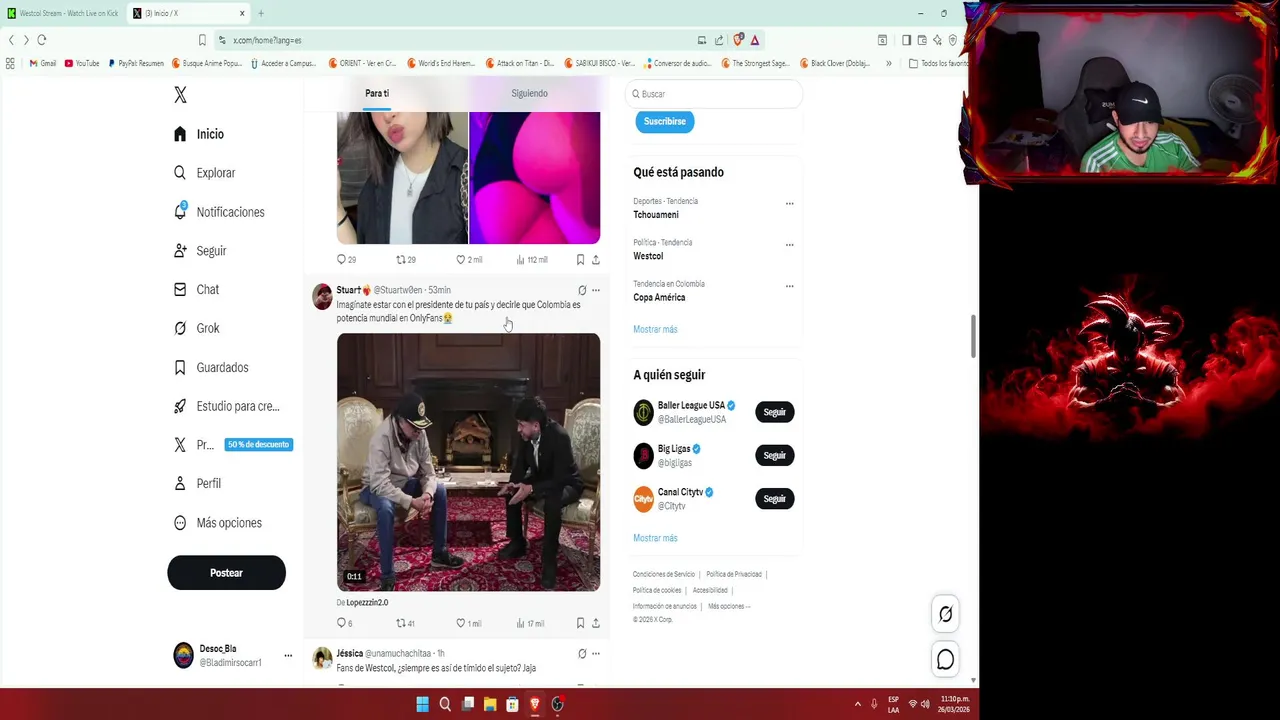Follow Big Ligas

(775, 455)
